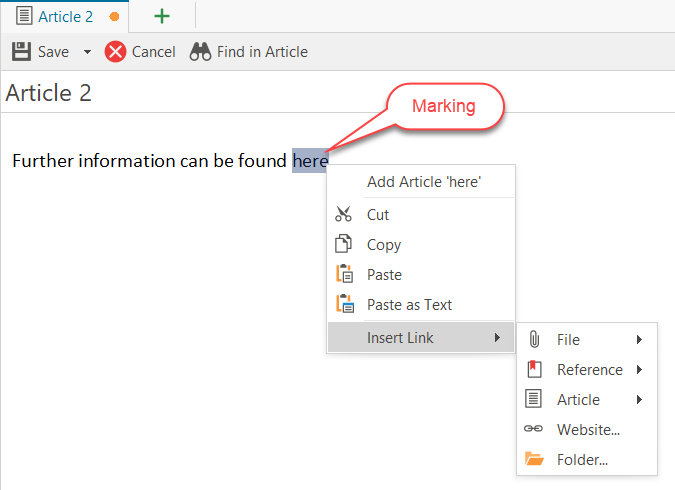The image size is (675, 490).
Task: Switch to the Article 2 tab
Action: [x=65, y=17]
